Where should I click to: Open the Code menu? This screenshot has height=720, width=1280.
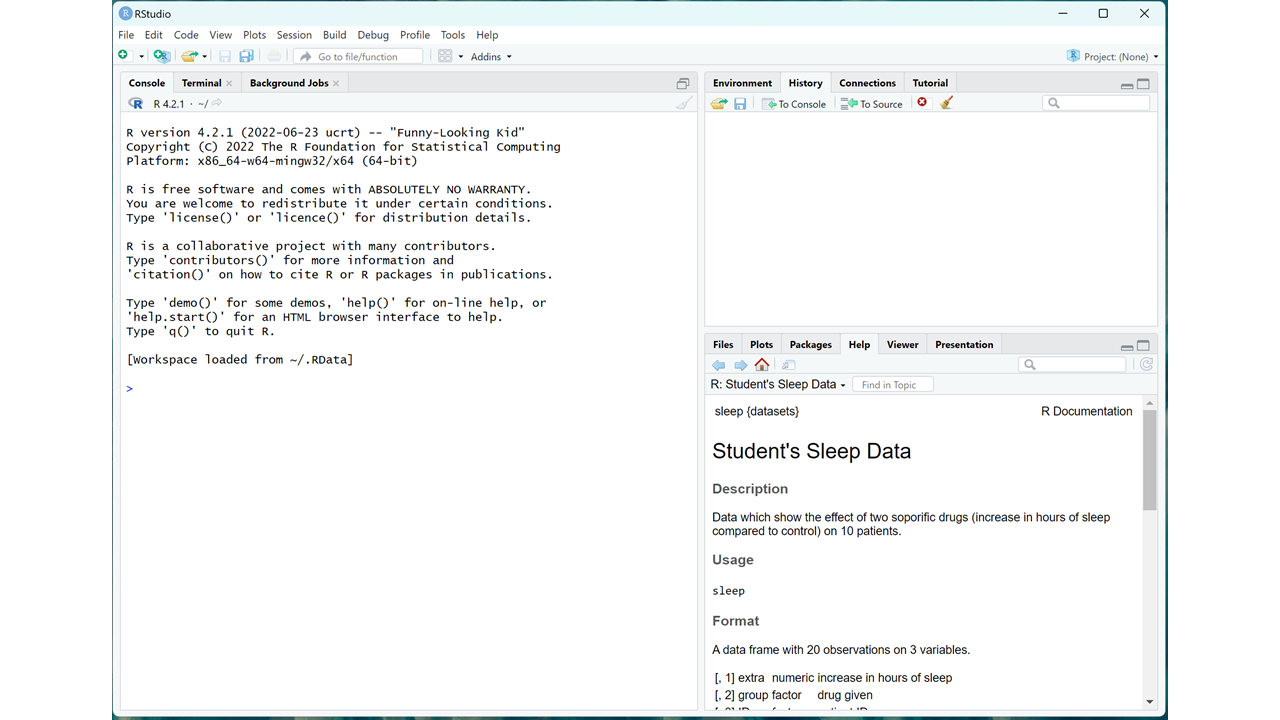coord(186,35)
